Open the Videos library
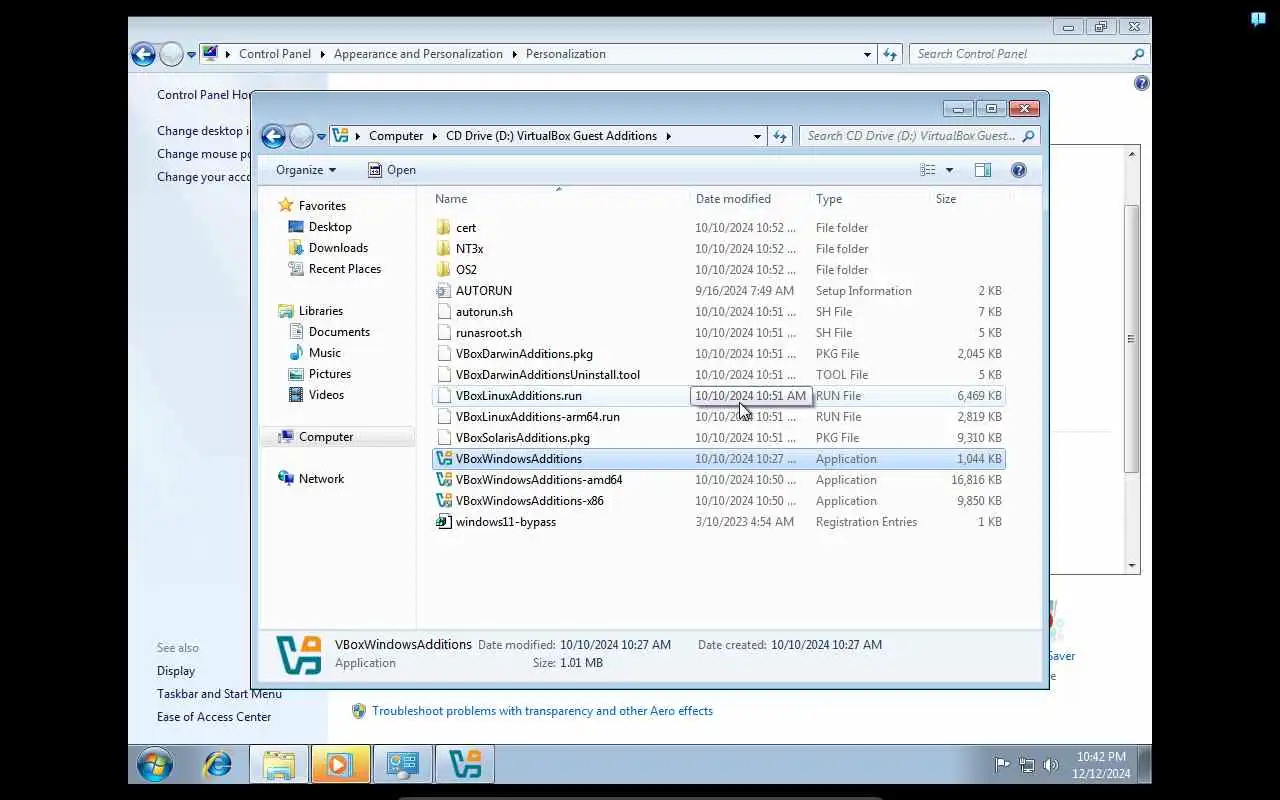The height and width of the screenshot is (800, 1280). (326, 395)
